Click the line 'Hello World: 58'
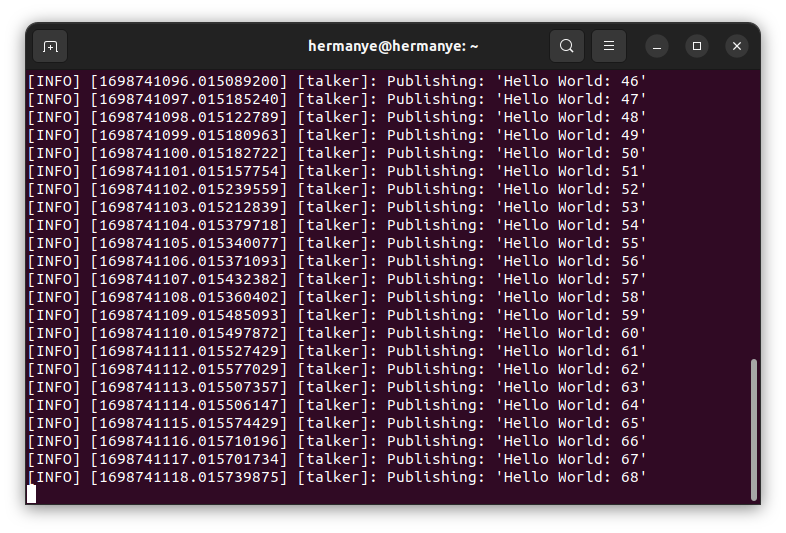Screen dimensions: 786x533 [x=337, y=297]
